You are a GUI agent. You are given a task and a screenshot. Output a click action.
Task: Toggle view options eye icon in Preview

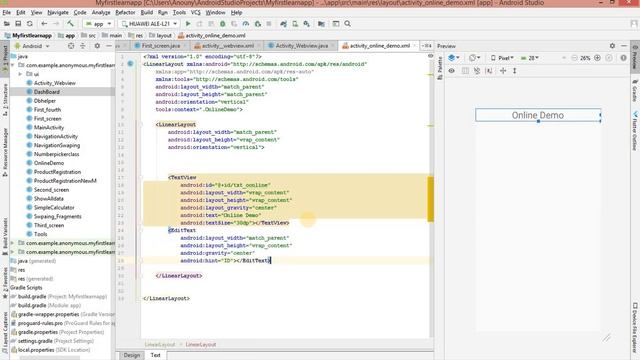pyautogui.click(x=451, y=71)
